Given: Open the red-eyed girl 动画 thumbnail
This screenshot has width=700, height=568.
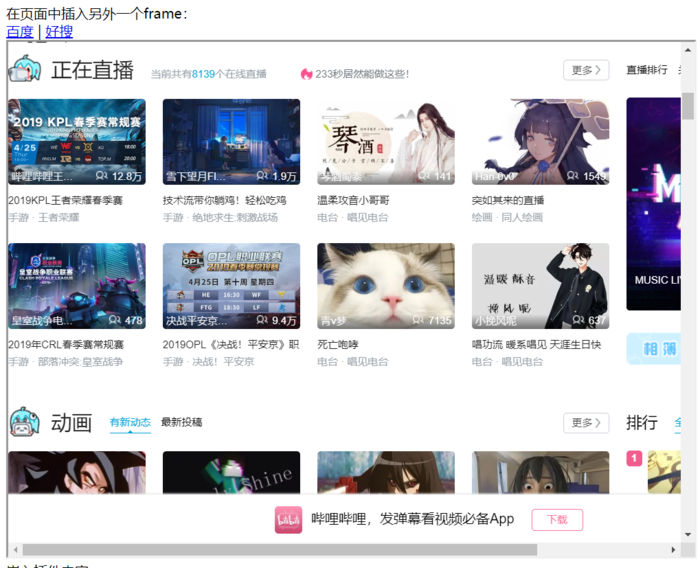Looking at the screenshot, I should (386, 472).
